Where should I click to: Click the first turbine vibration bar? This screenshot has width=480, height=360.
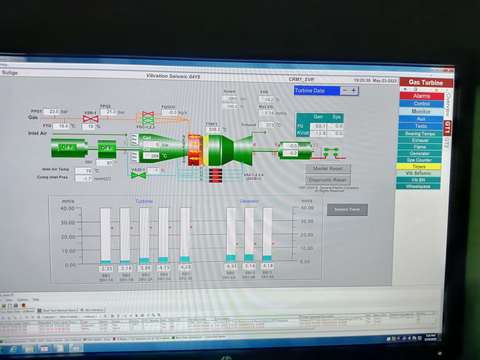(x=106, y=236)
